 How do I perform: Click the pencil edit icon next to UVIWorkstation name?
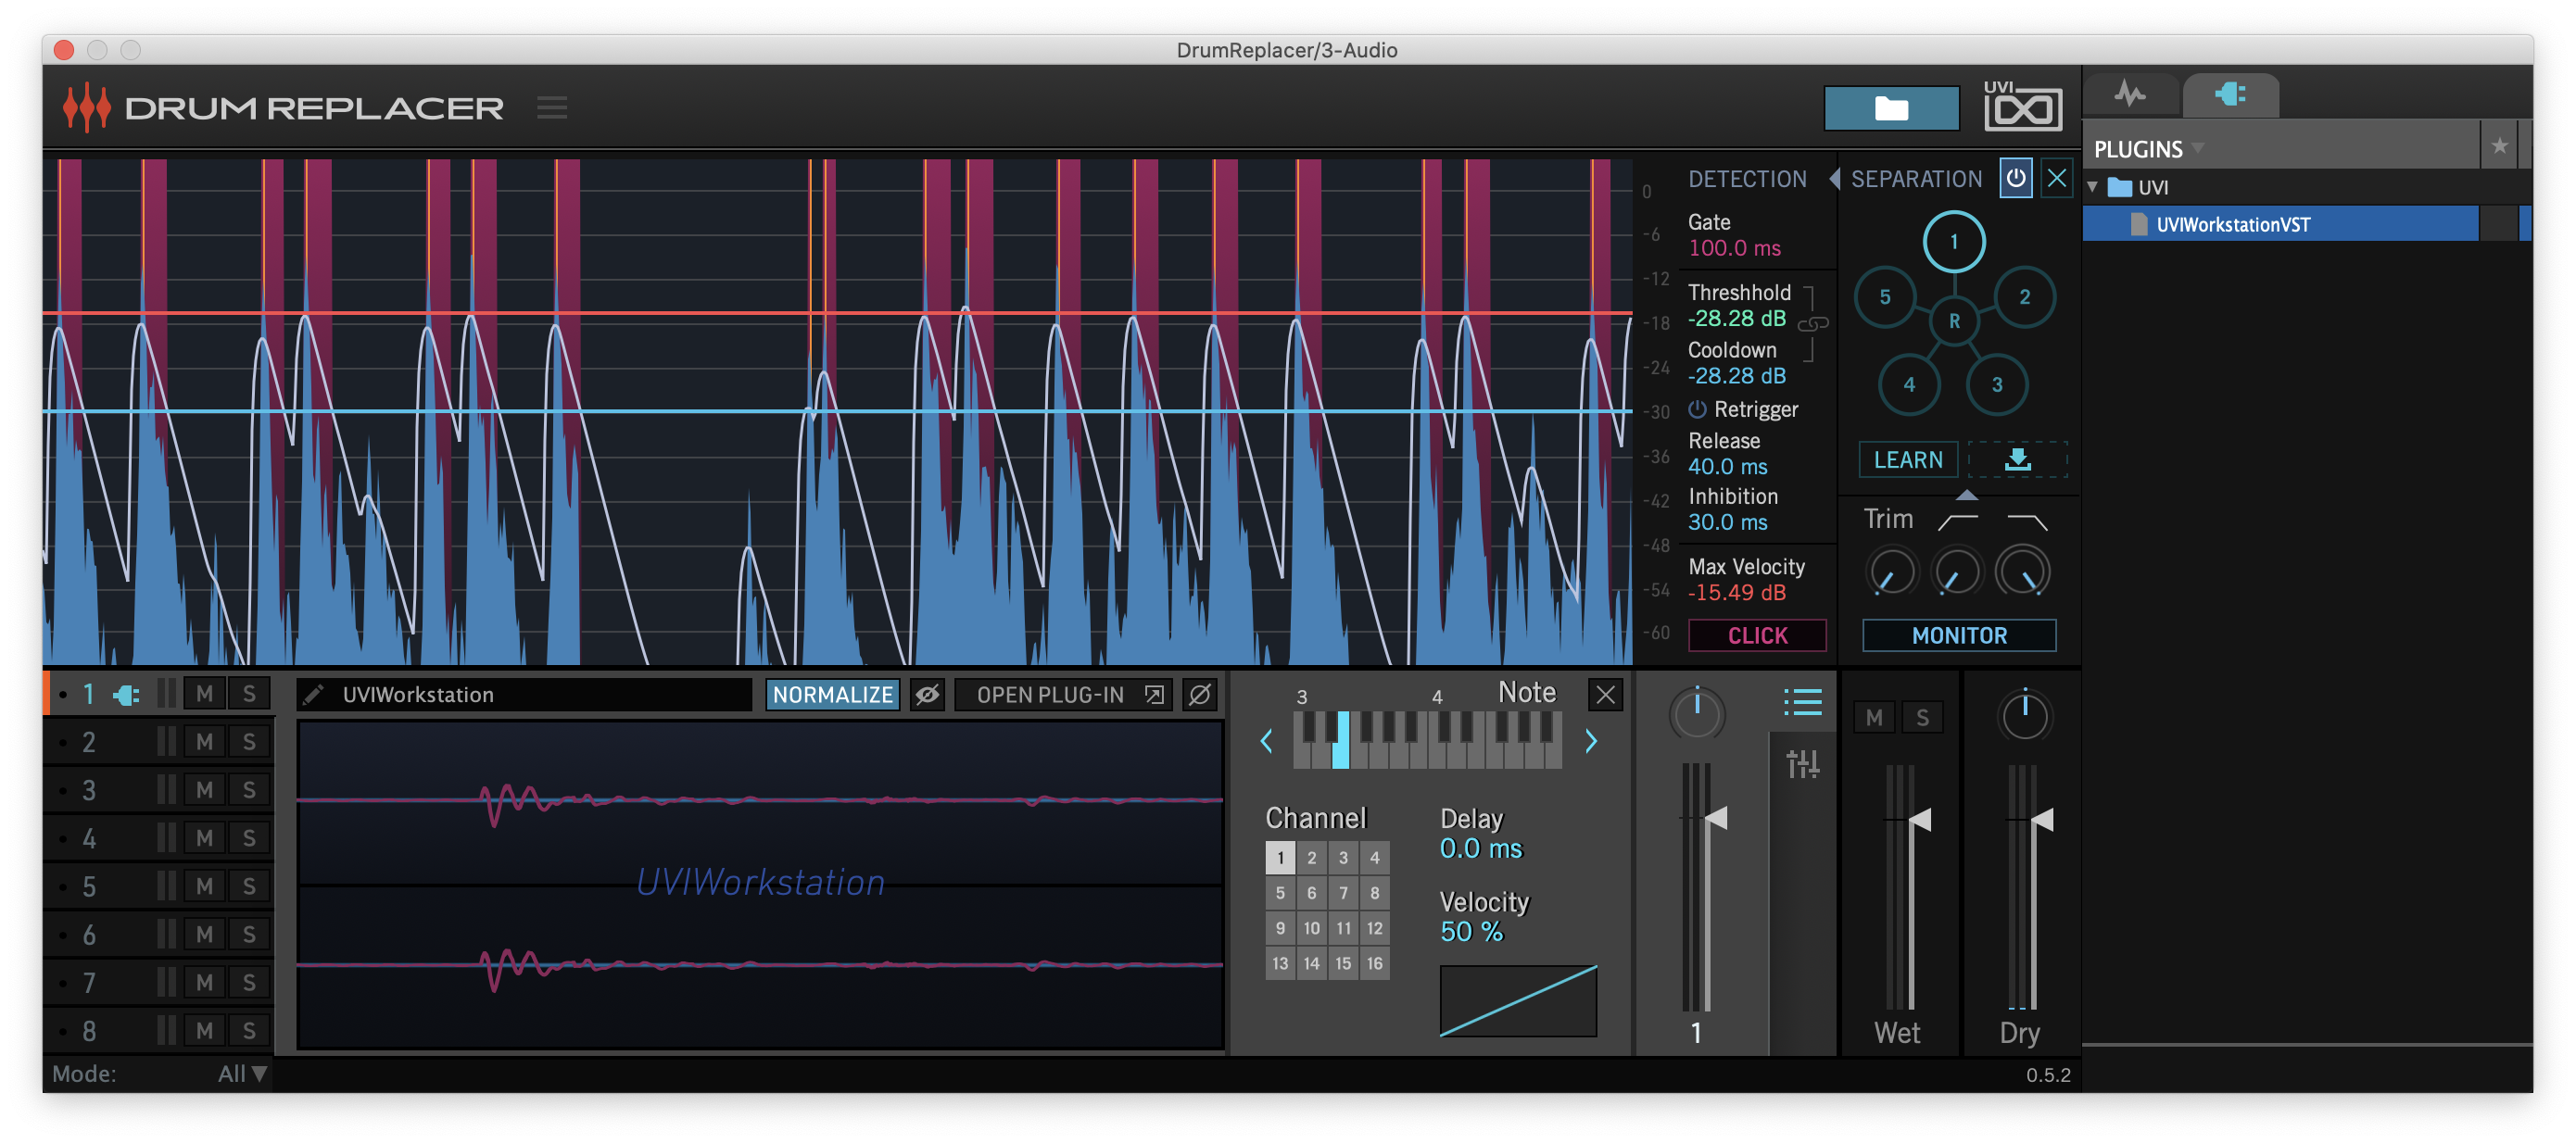[x=315, y=694]
